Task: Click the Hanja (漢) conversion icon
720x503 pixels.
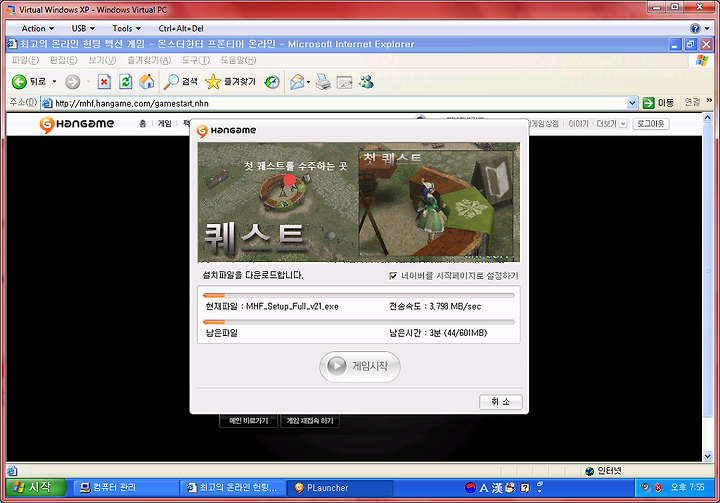Action: click(x=497, y=488)
